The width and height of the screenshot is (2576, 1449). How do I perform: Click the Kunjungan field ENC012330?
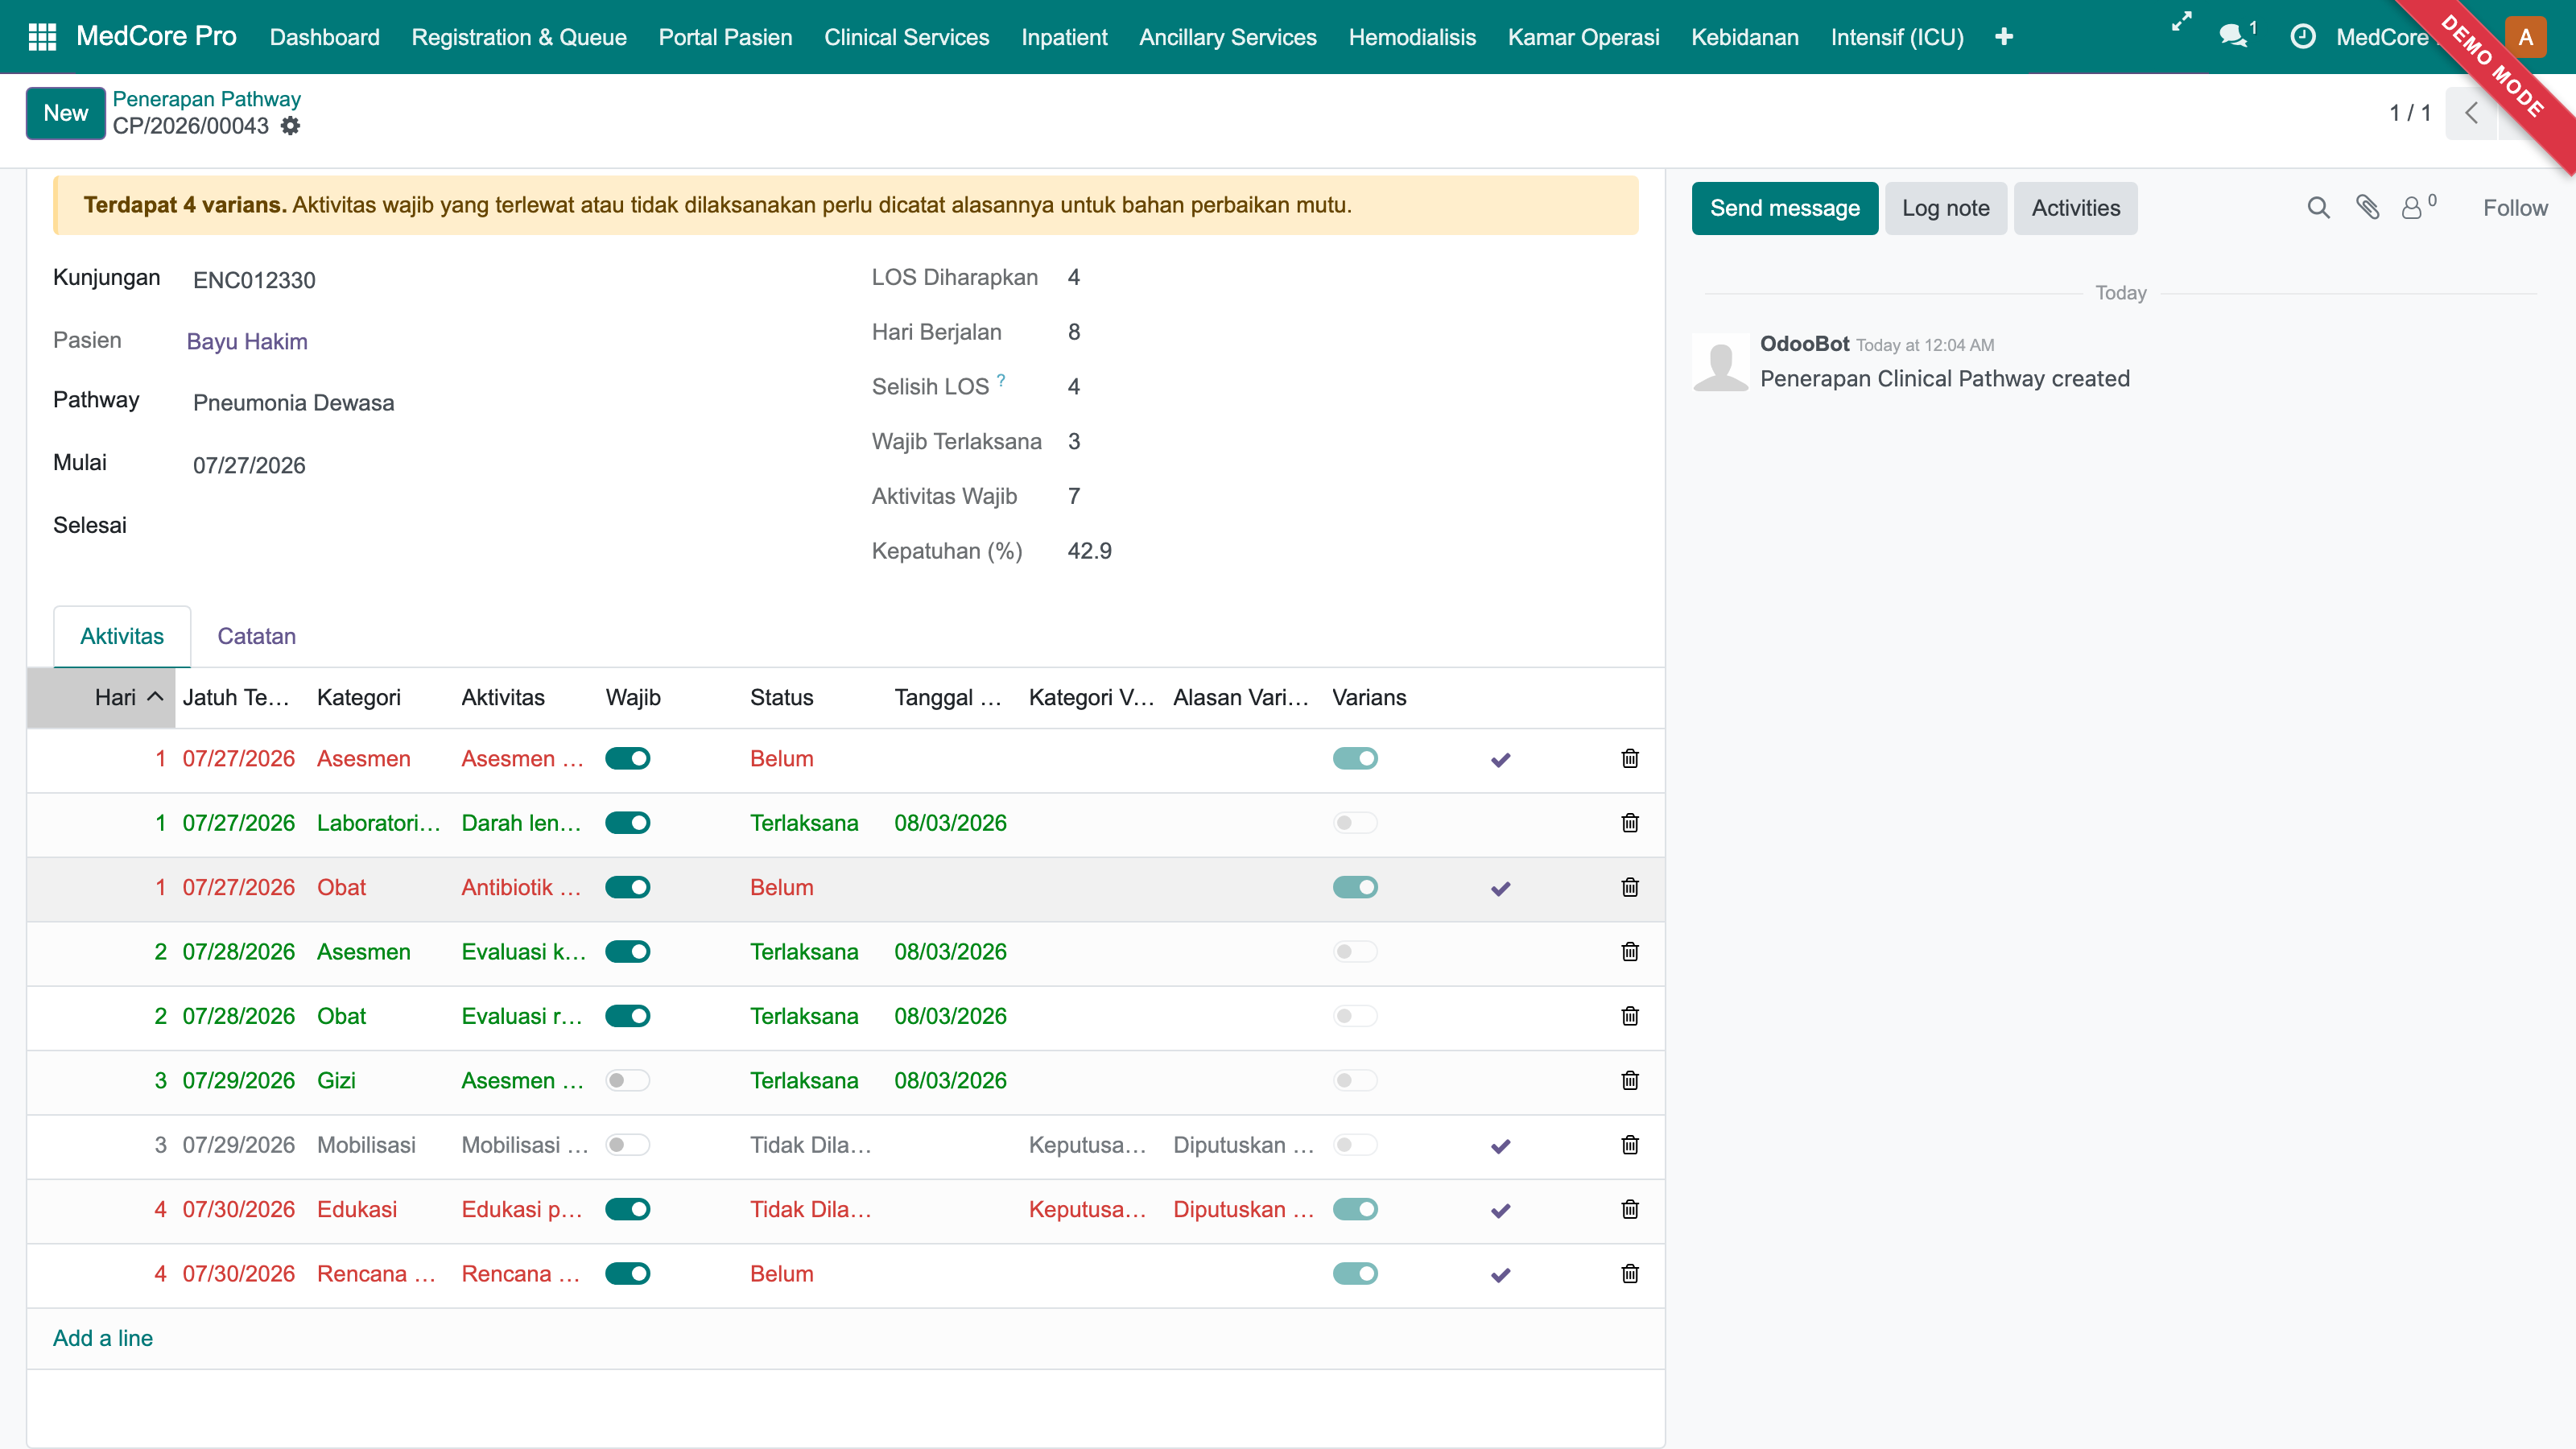(x=254, y=280)
